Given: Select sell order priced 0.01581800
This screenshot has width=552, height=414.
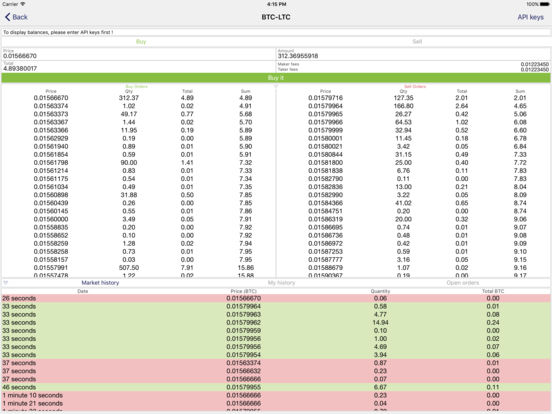Looking at the screenshot, I should (413, 163).
